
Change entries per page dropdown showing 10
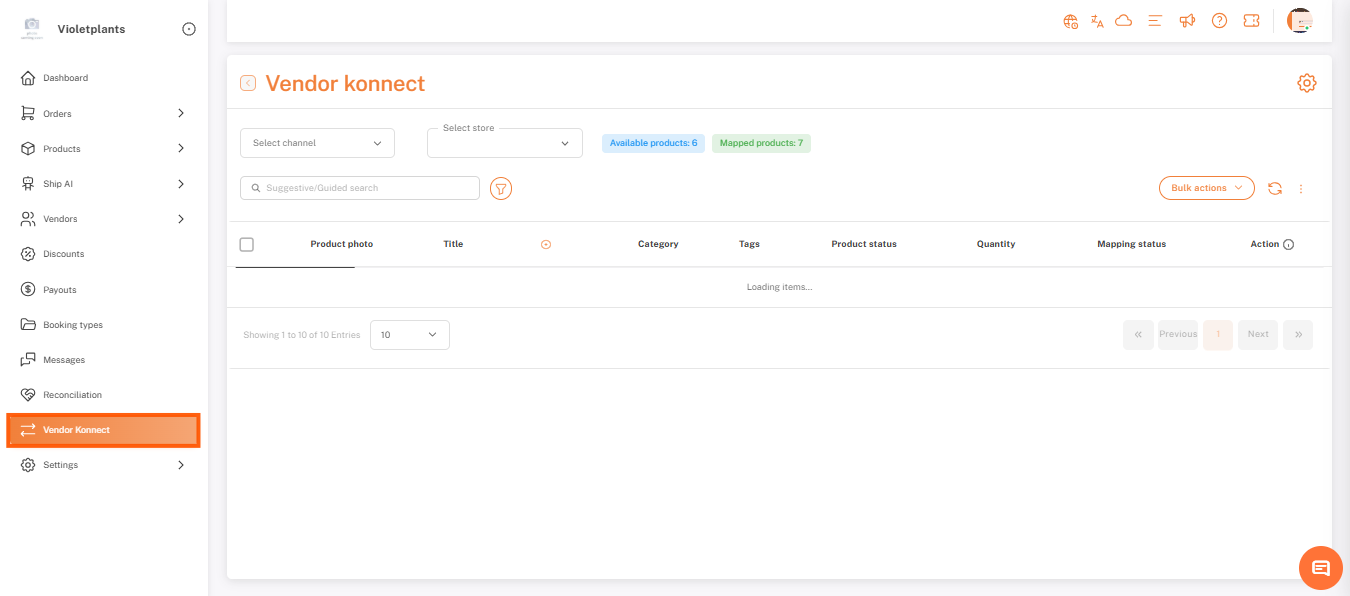(409, 335)
